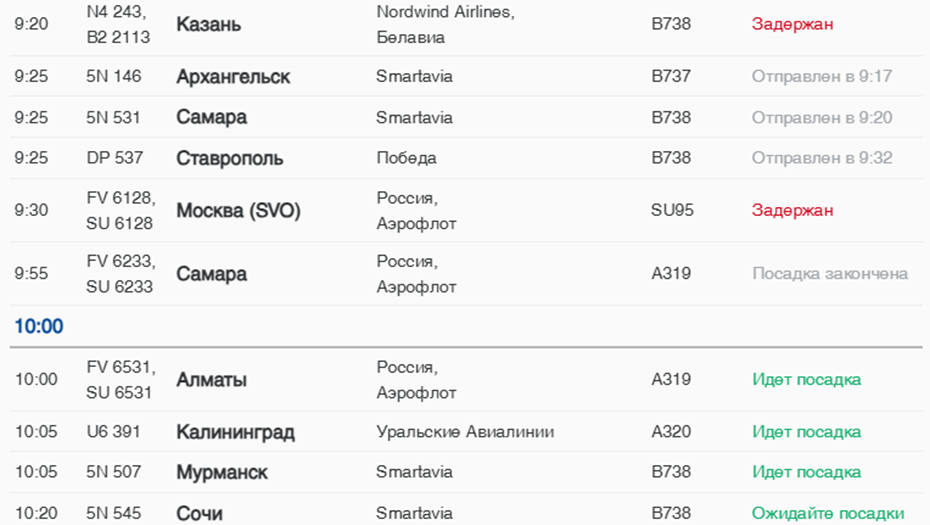Open Москва (SVO) destination link
Viewport: 930px width, 525px height.
[x=238, y=211]
